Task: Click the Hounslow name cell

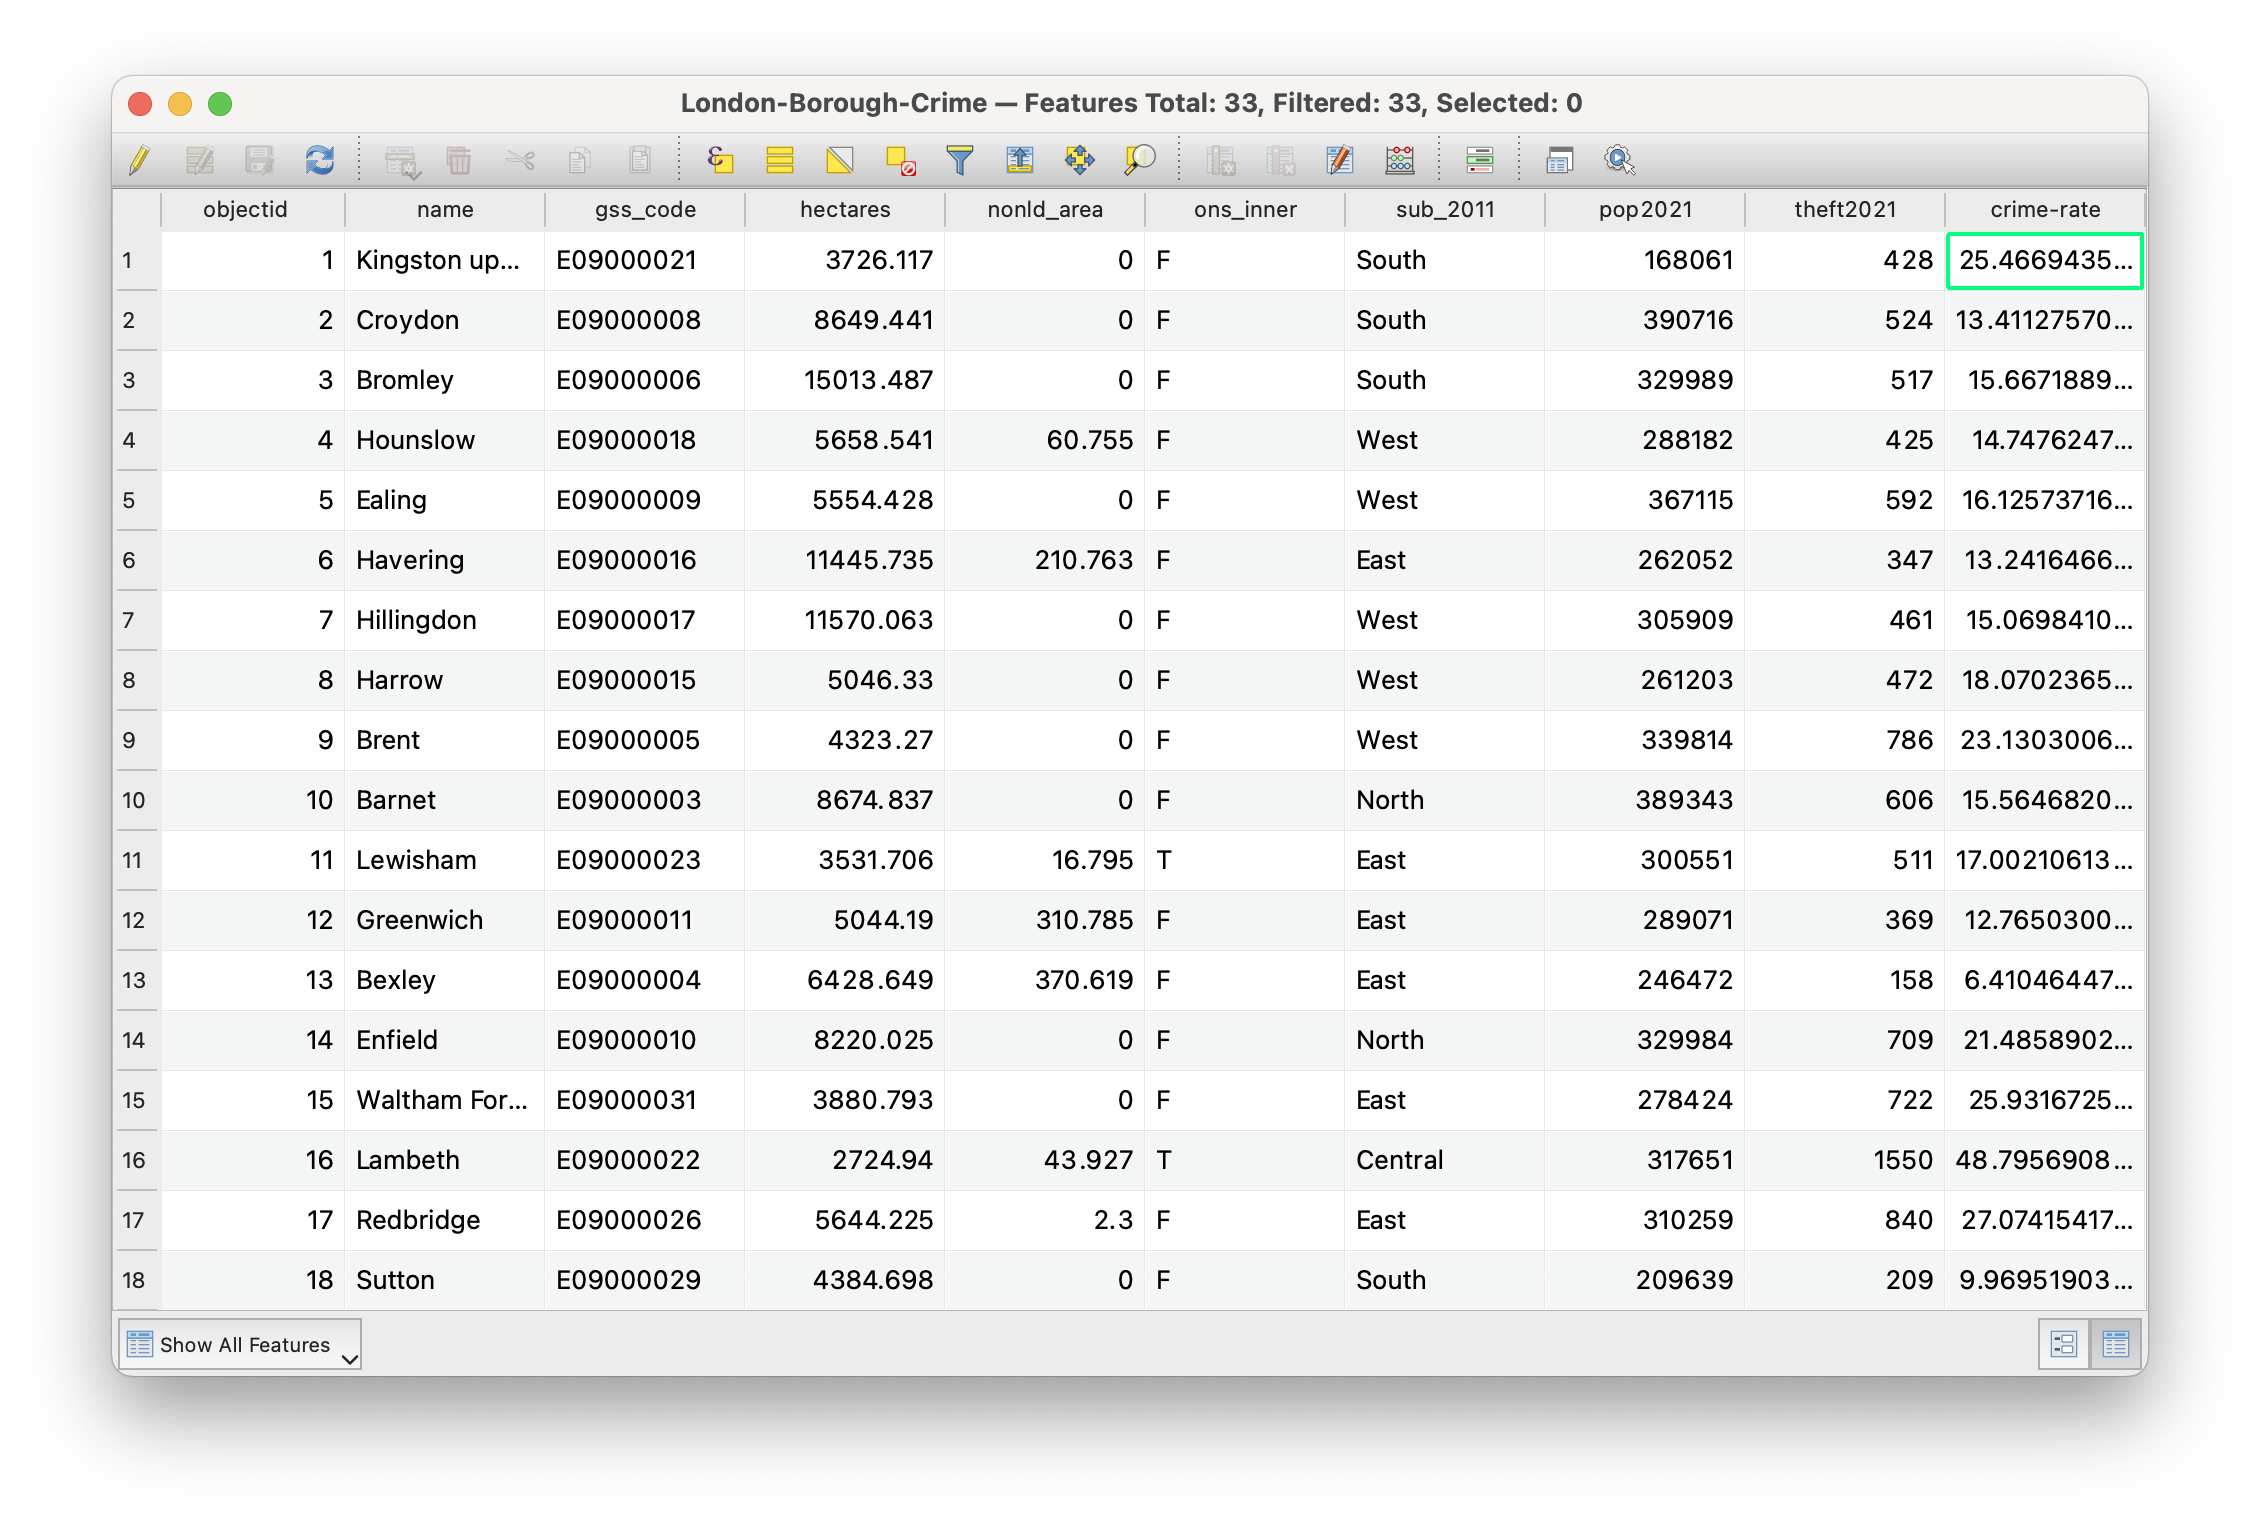Action: [445, 441]
